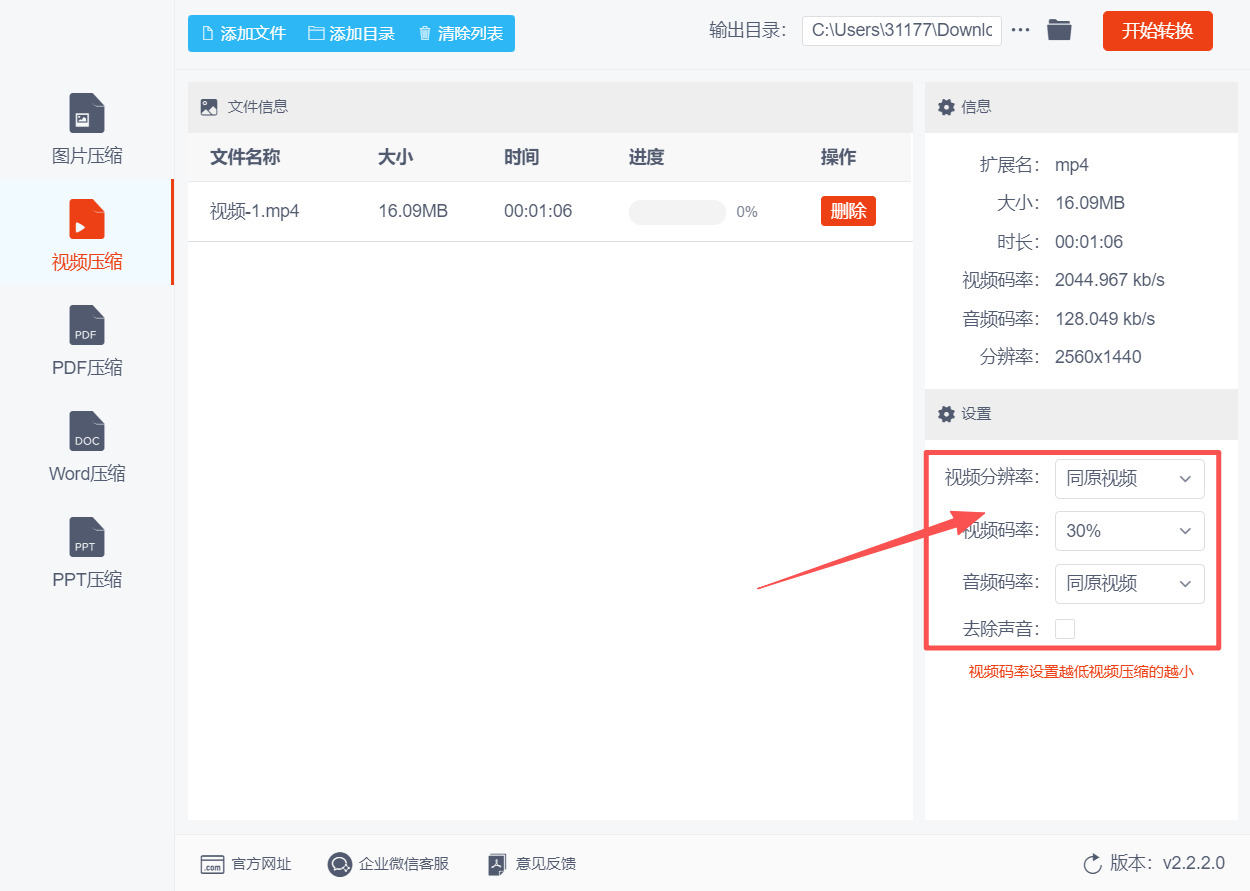Open the PDF压缩 file icon
Image resolution: width=1250 pixels, height=891 pixels.
coord(87,325)
